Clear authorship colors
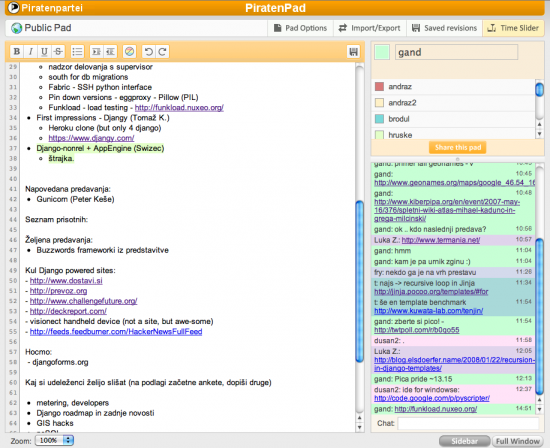The width and height of the screenshot is (550, 448). coord(129,52)
